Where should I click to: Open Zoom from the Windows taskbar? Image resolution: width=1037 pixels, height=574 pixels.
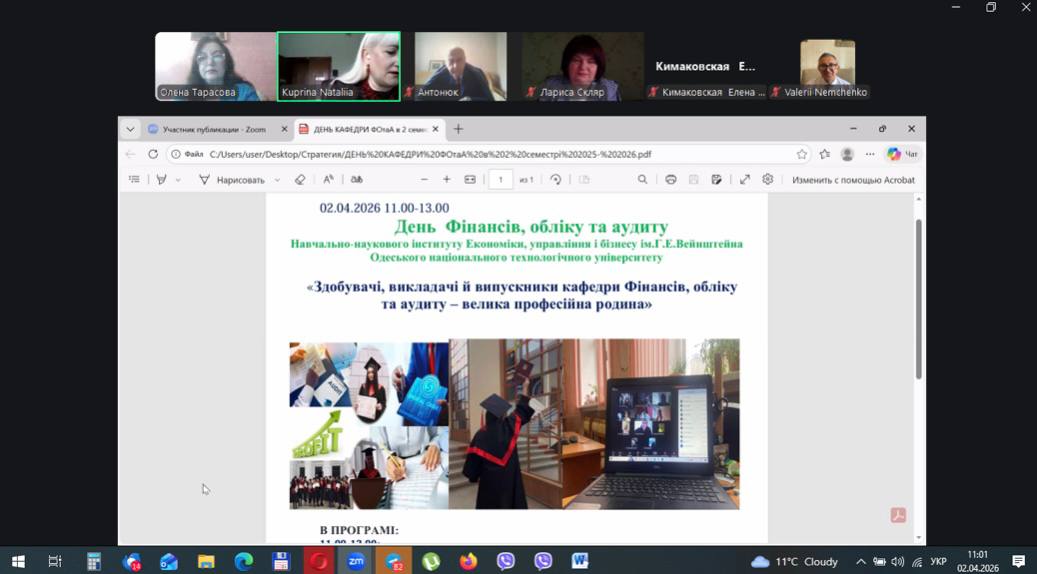[x=356, y=562]
